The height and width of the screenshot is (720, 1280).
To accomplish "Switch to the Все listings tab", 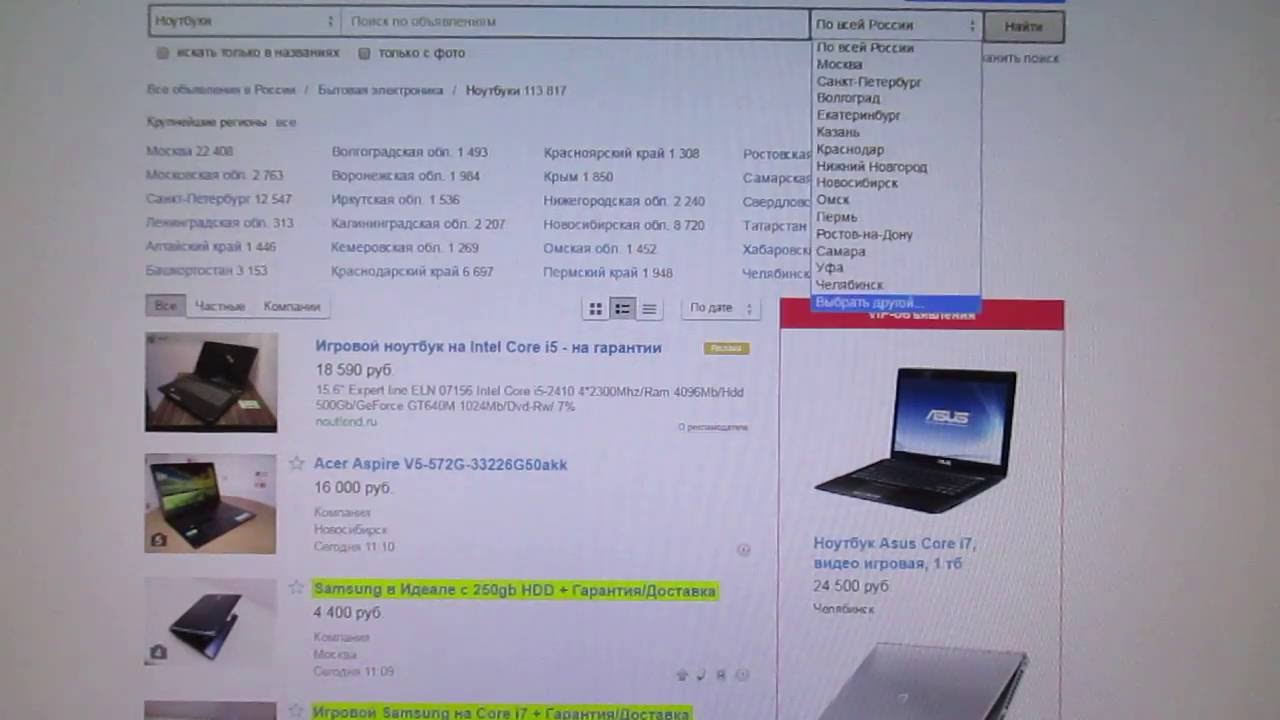I will point(165,306).
